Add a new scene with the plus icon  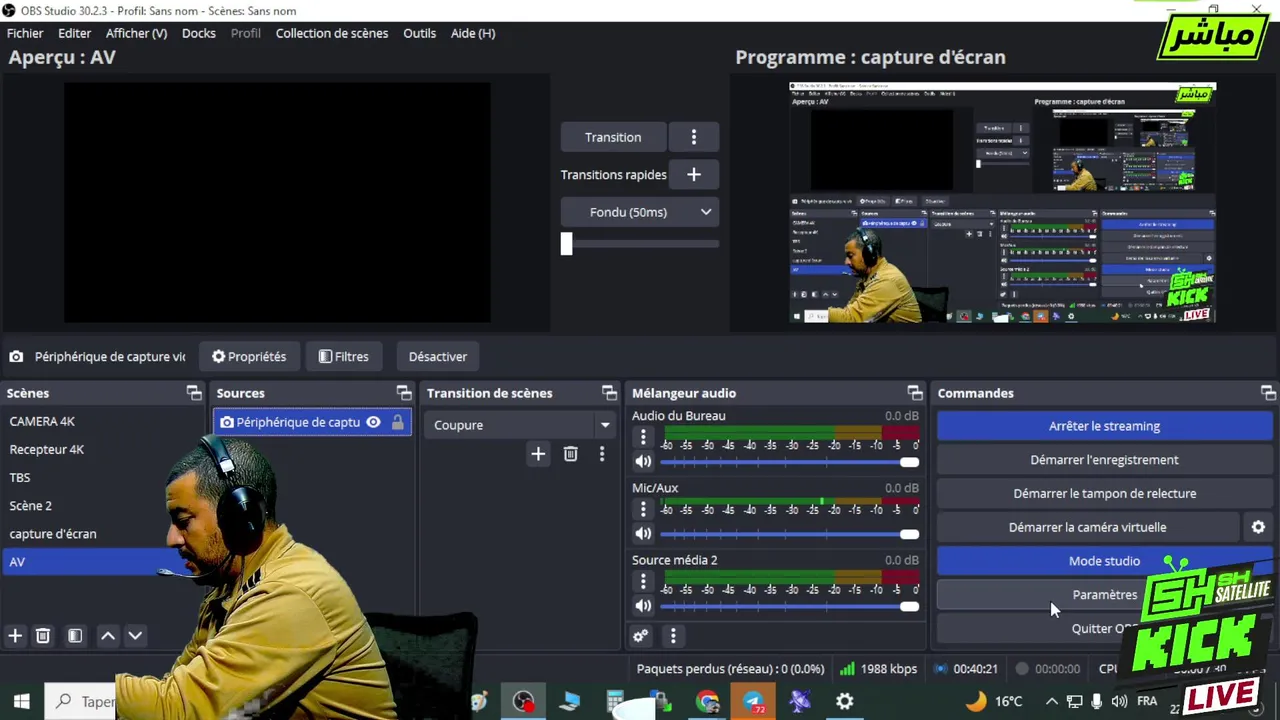point(15,636)
